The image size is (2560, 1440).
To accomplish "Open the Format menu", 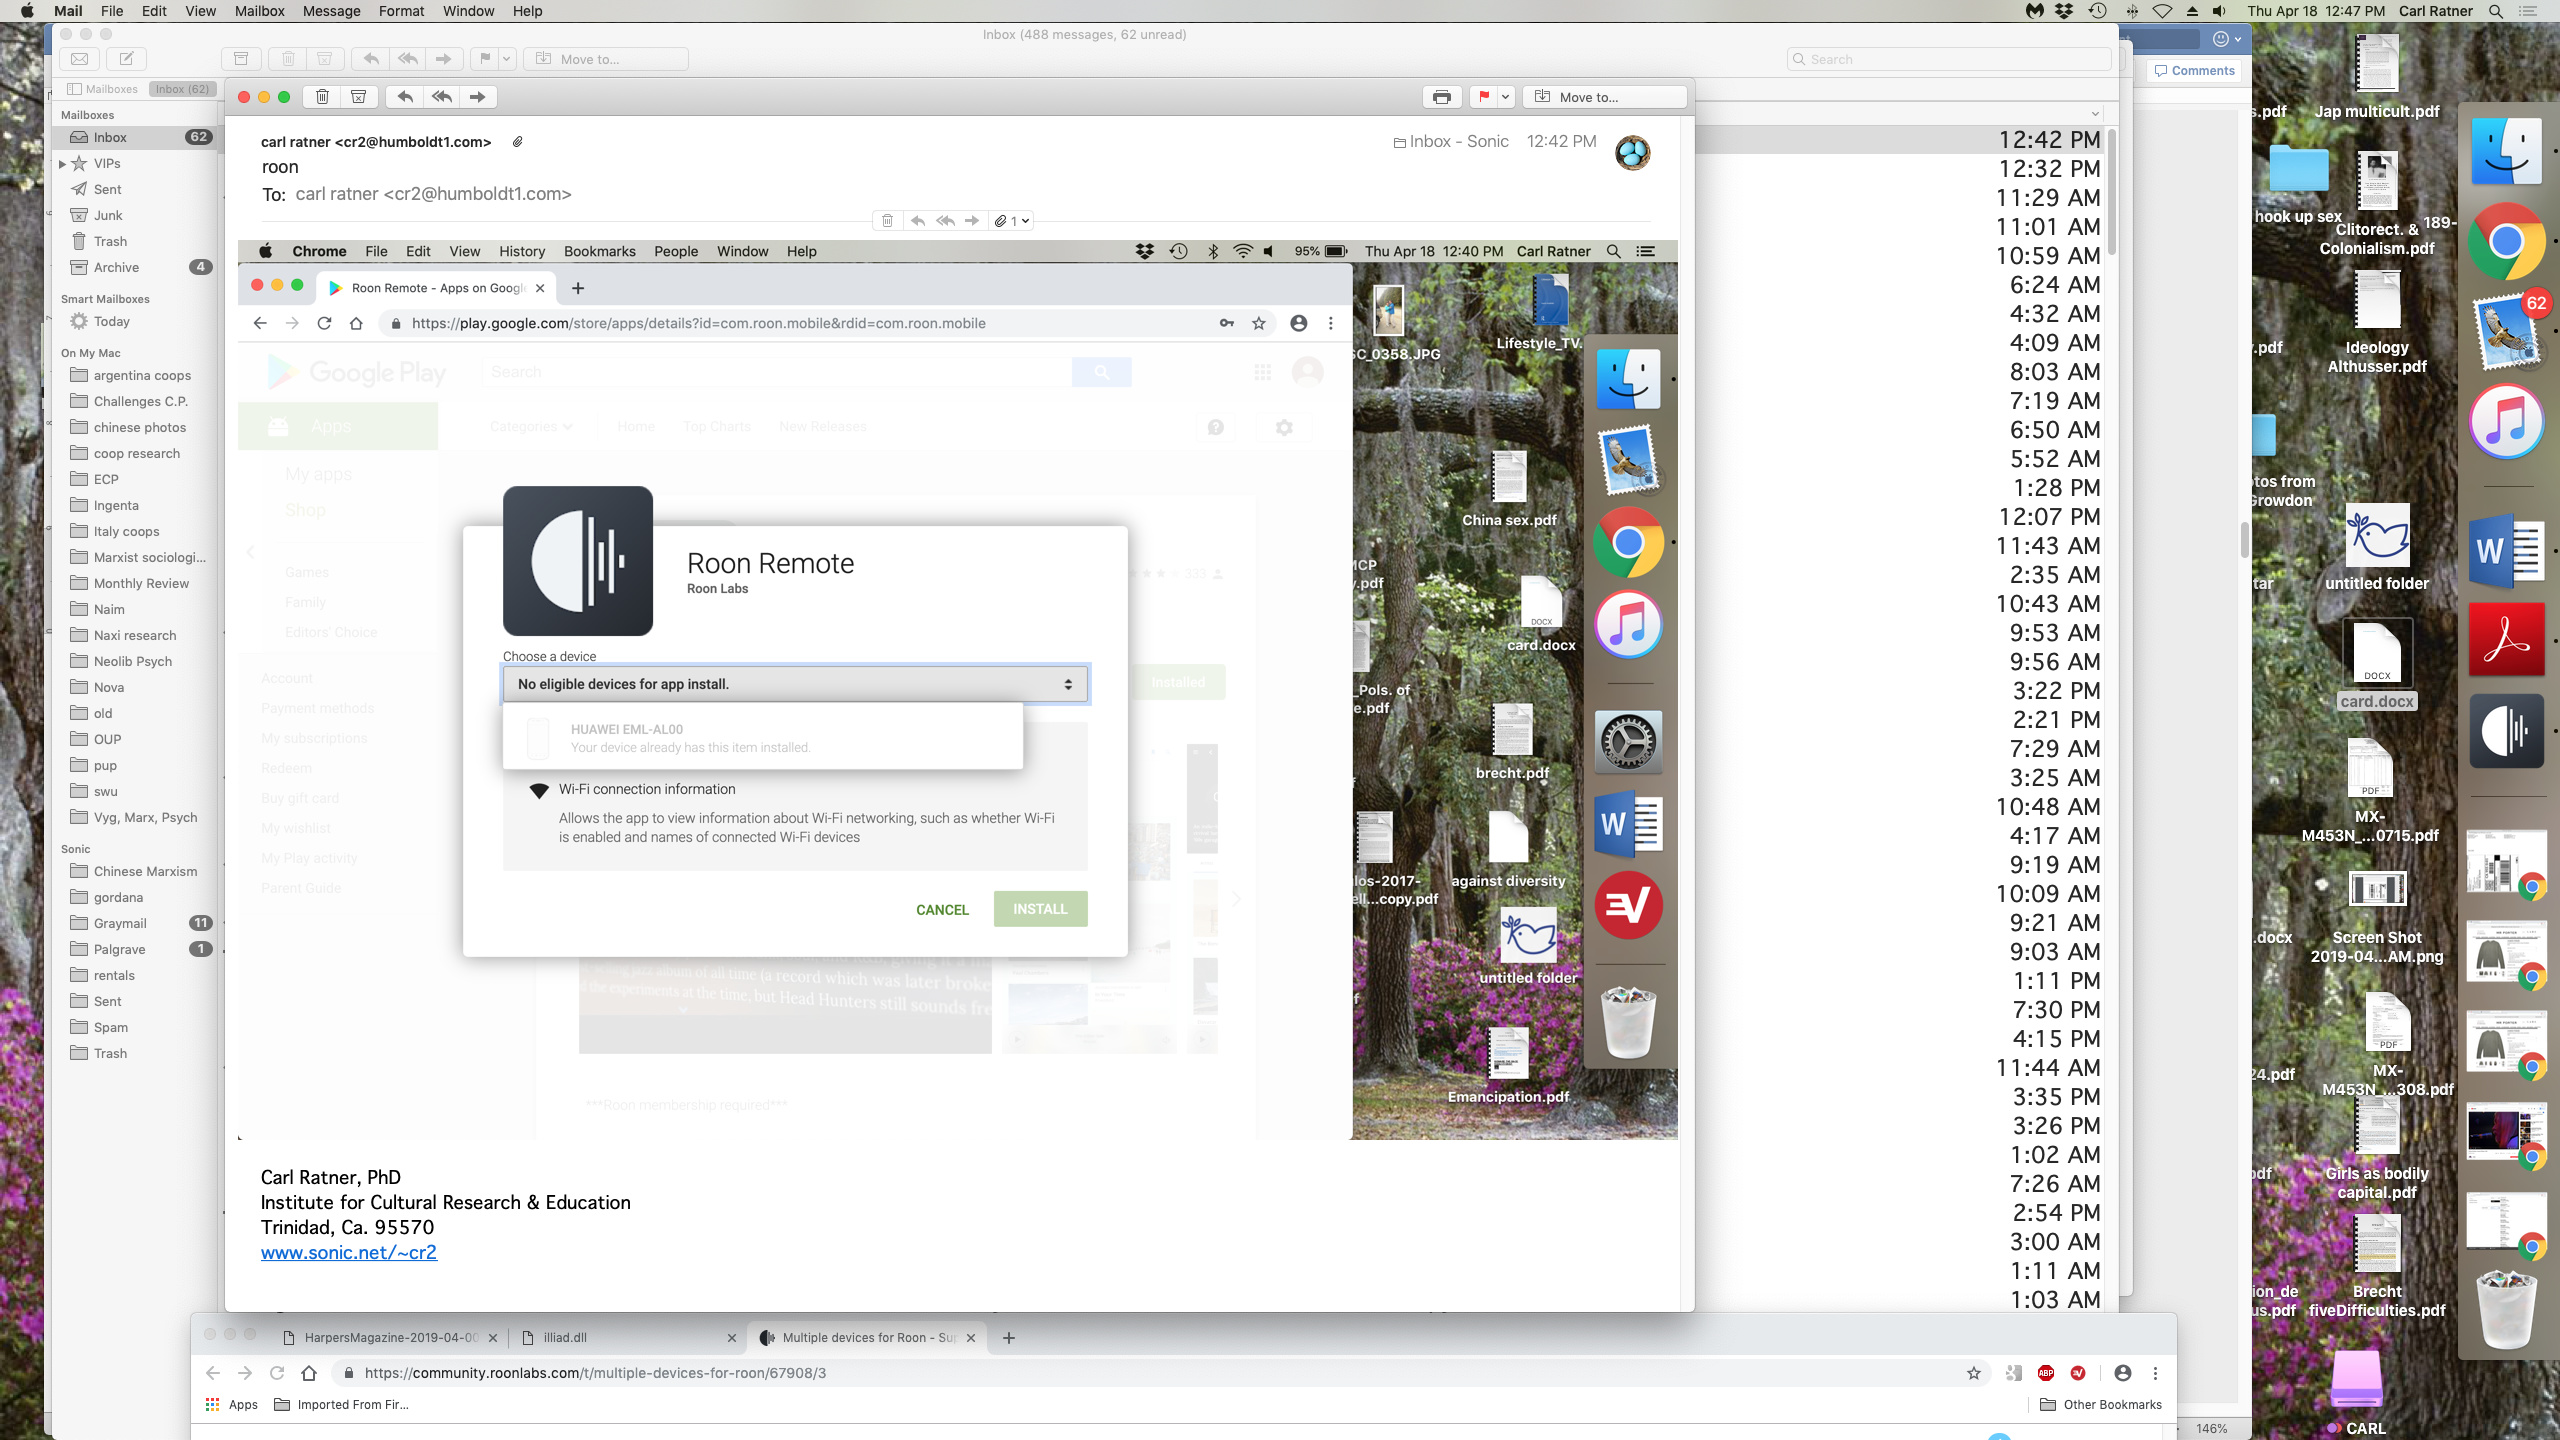I will (x=401, y=11).
